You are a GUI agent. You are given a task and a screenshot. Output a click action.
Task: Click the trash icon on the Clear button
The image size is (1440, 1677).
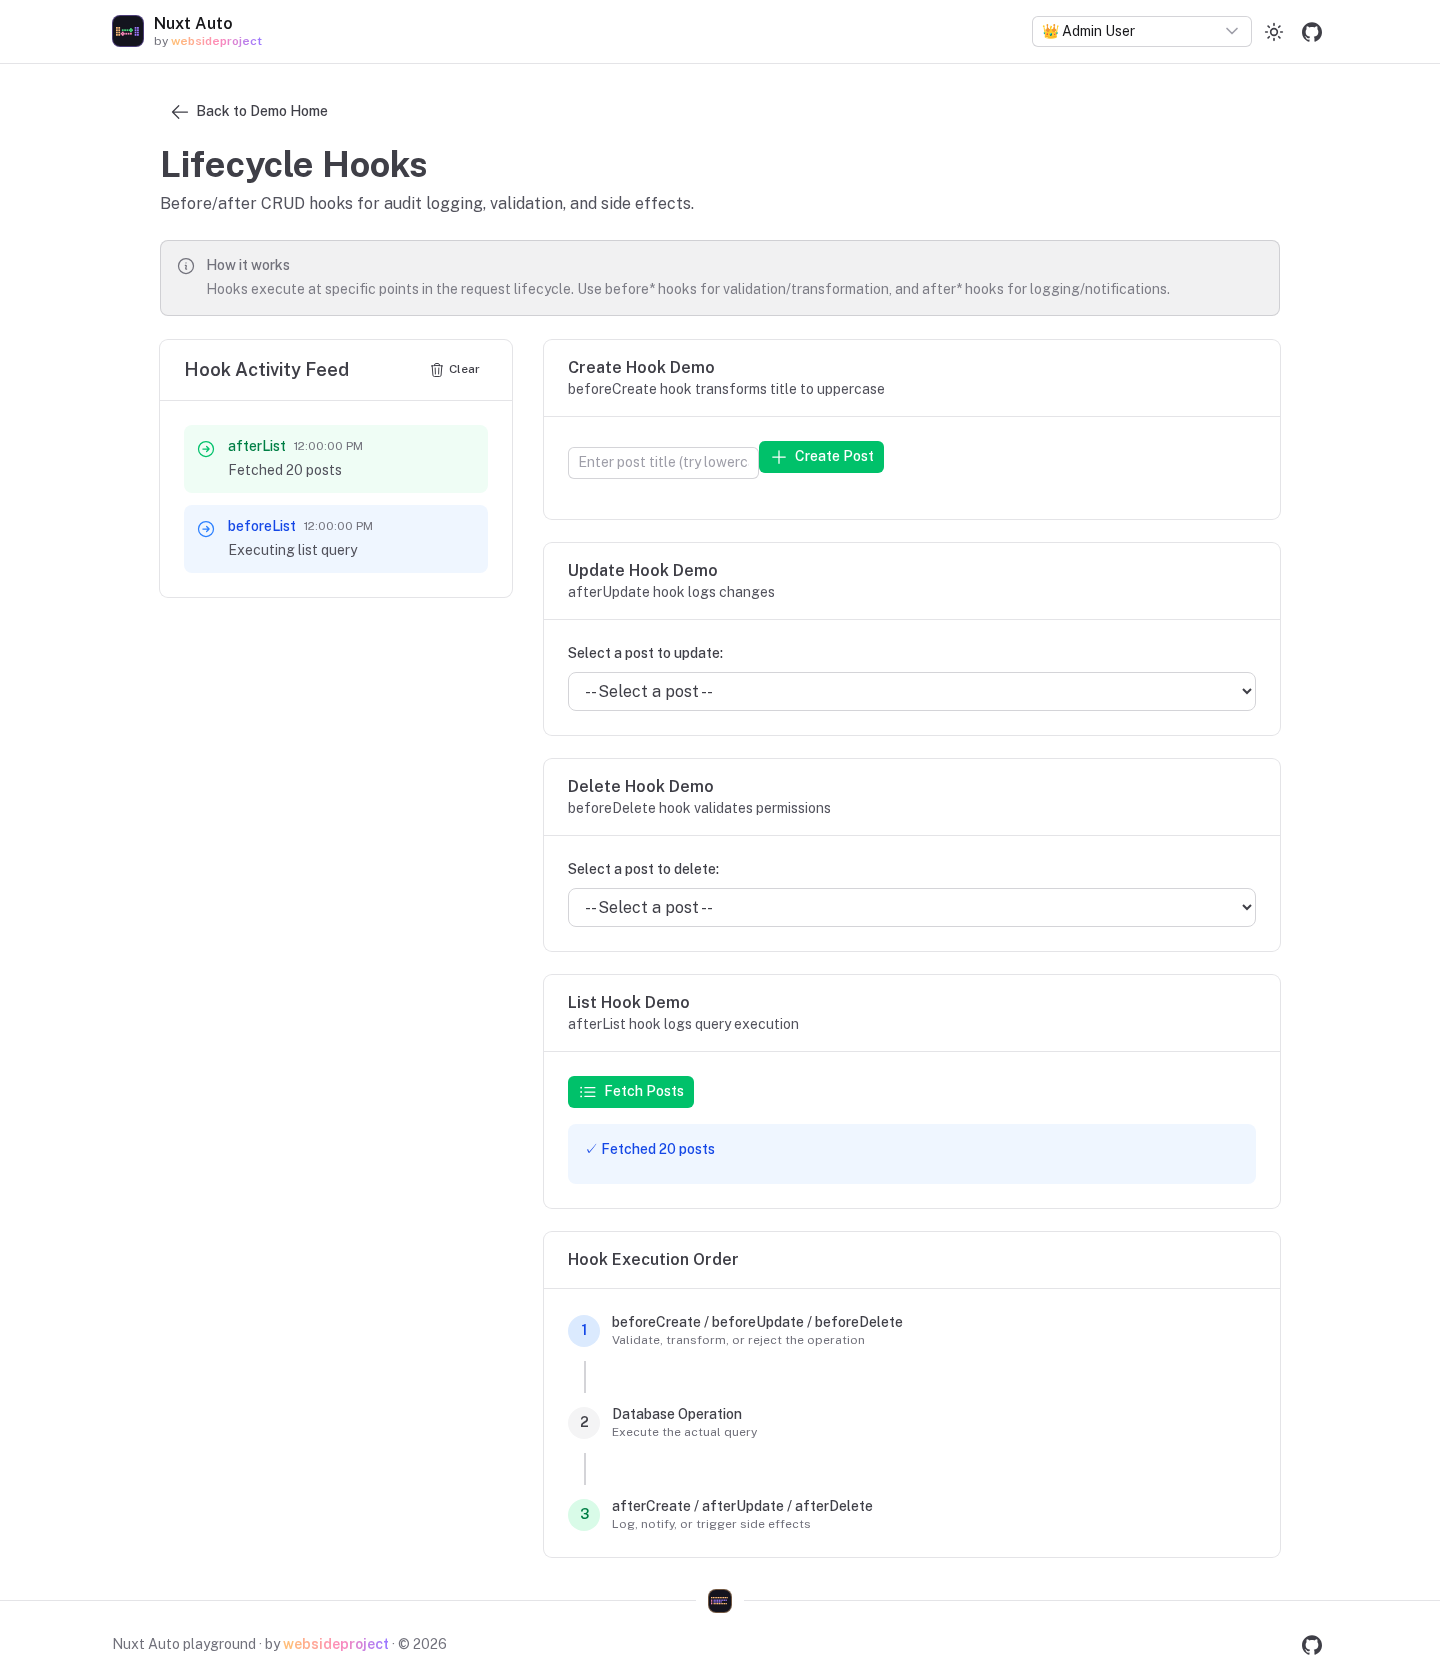[x=437, y=370]
